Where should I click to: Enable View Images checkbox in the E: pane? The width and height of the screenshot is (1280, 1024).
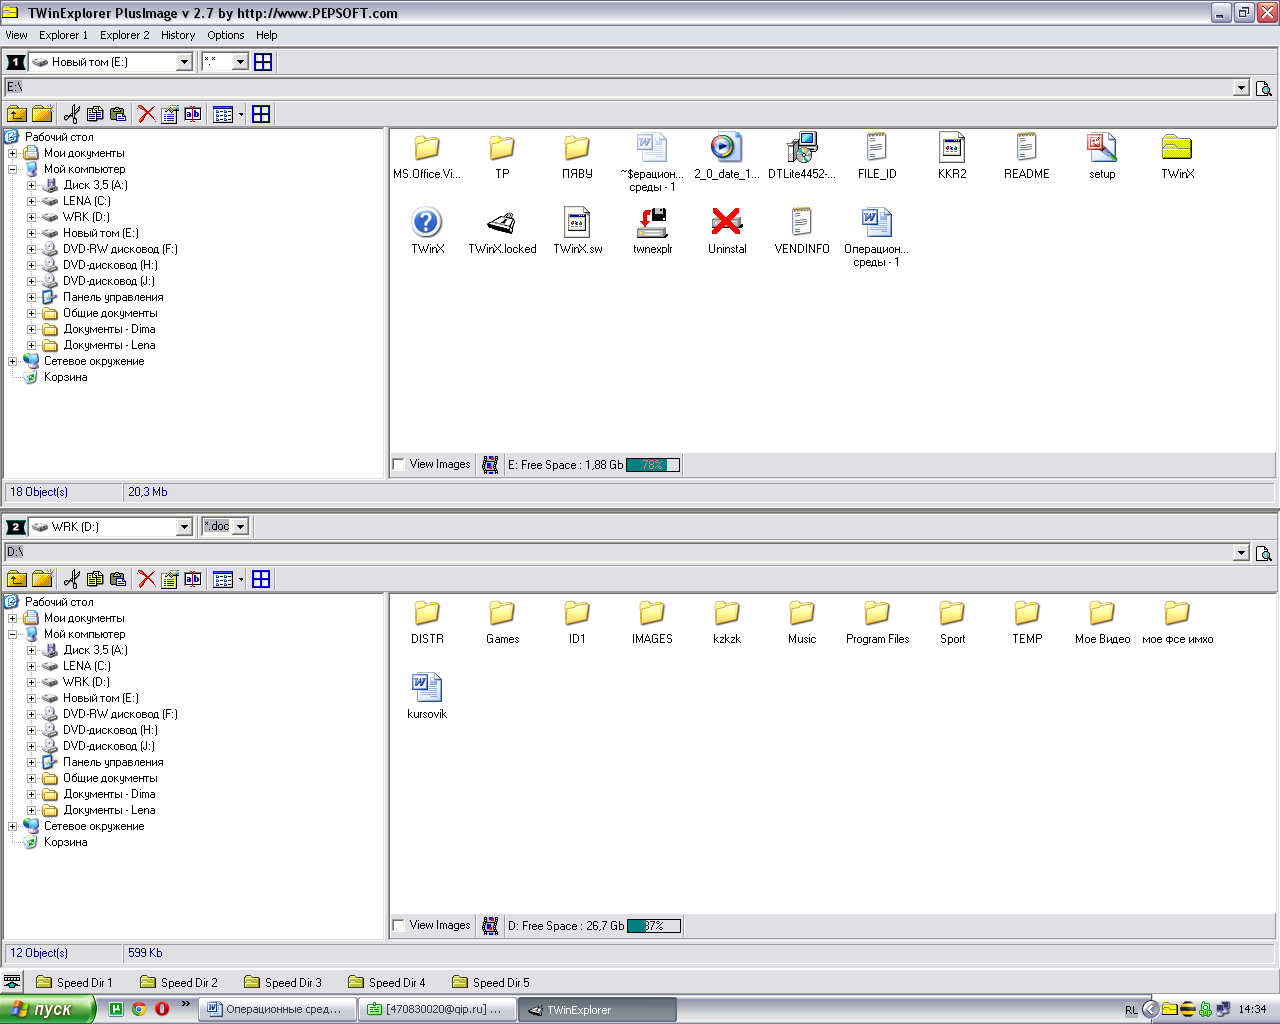399,464
